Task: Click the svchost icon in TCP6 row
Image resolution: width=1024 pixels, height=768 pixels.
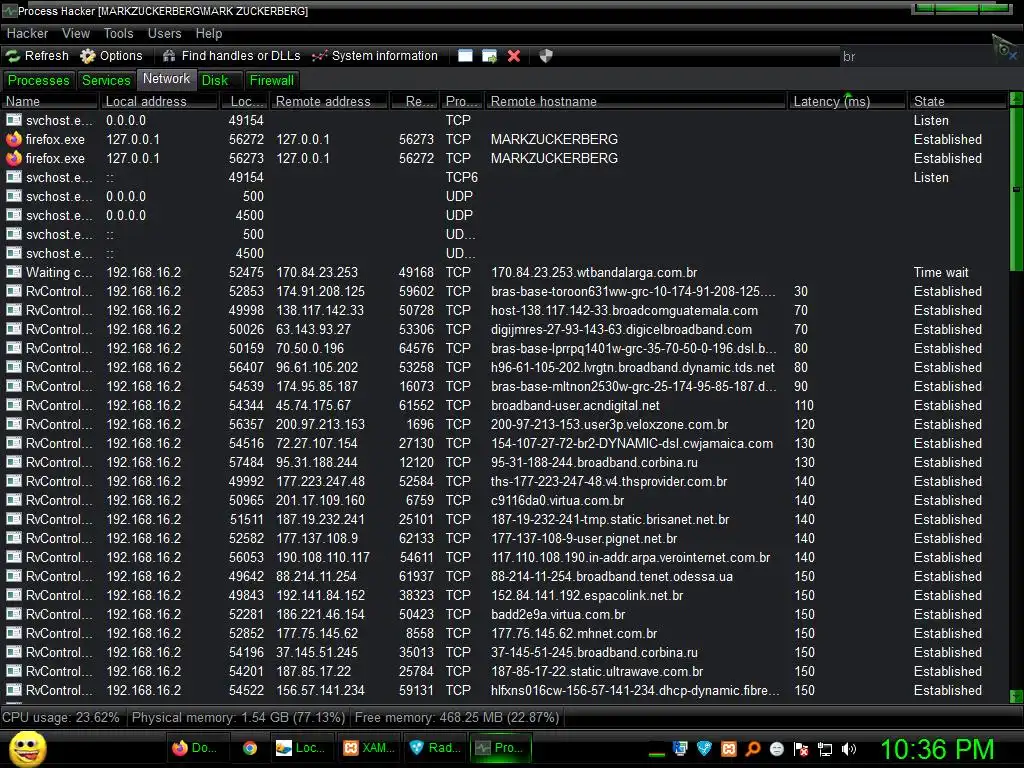Action: [14, 177]
